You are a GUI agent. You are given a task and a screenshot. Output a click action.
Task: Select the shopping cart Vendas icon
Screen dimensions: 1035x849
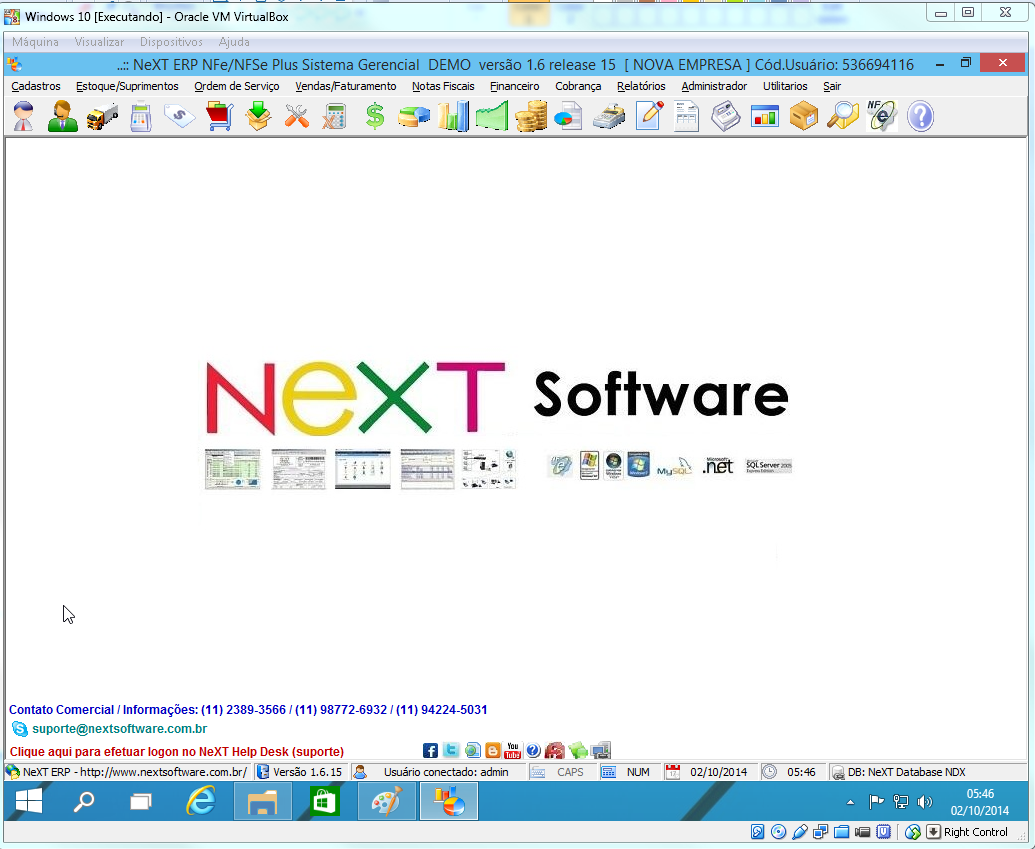coord(218,116)
